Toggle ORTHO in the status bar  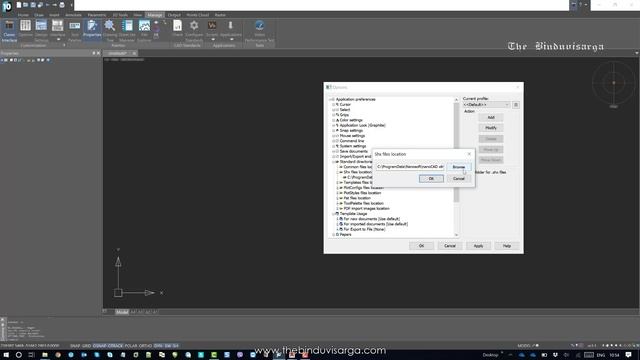click(145, 346)
